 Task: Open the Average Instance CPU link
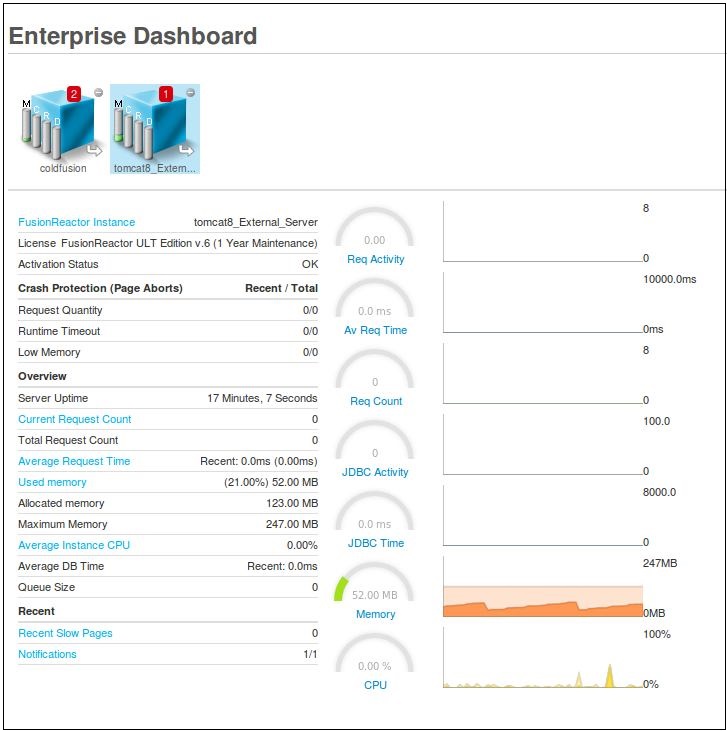click(74, 545)
